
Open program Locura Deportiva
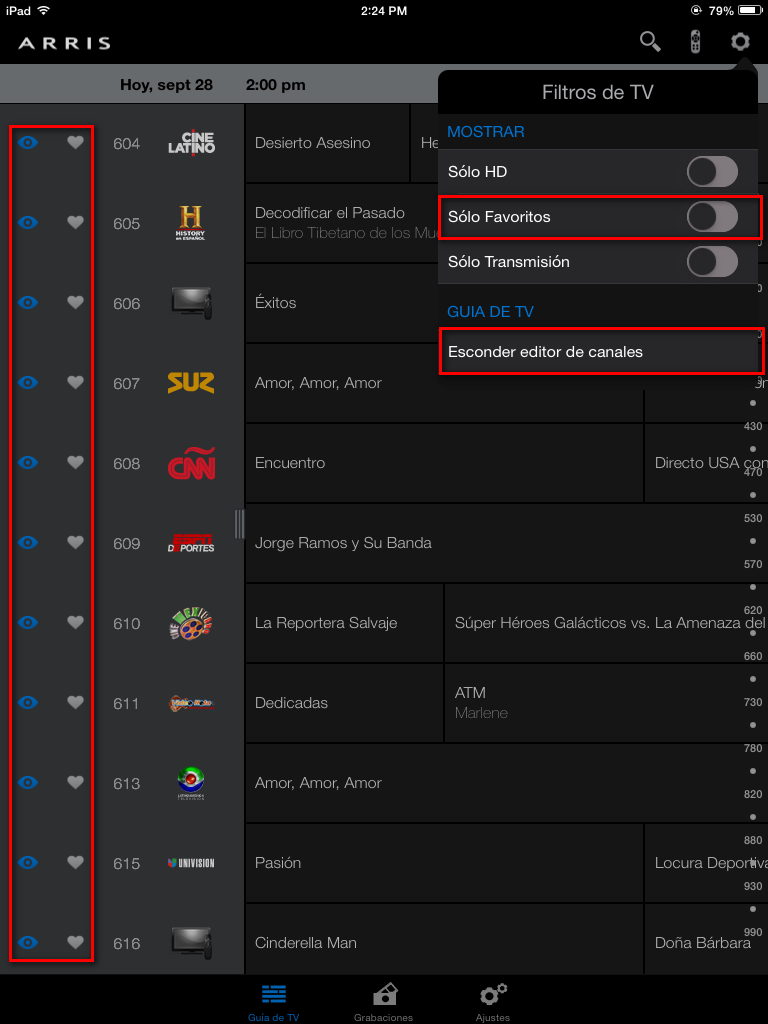coord(707,863)
